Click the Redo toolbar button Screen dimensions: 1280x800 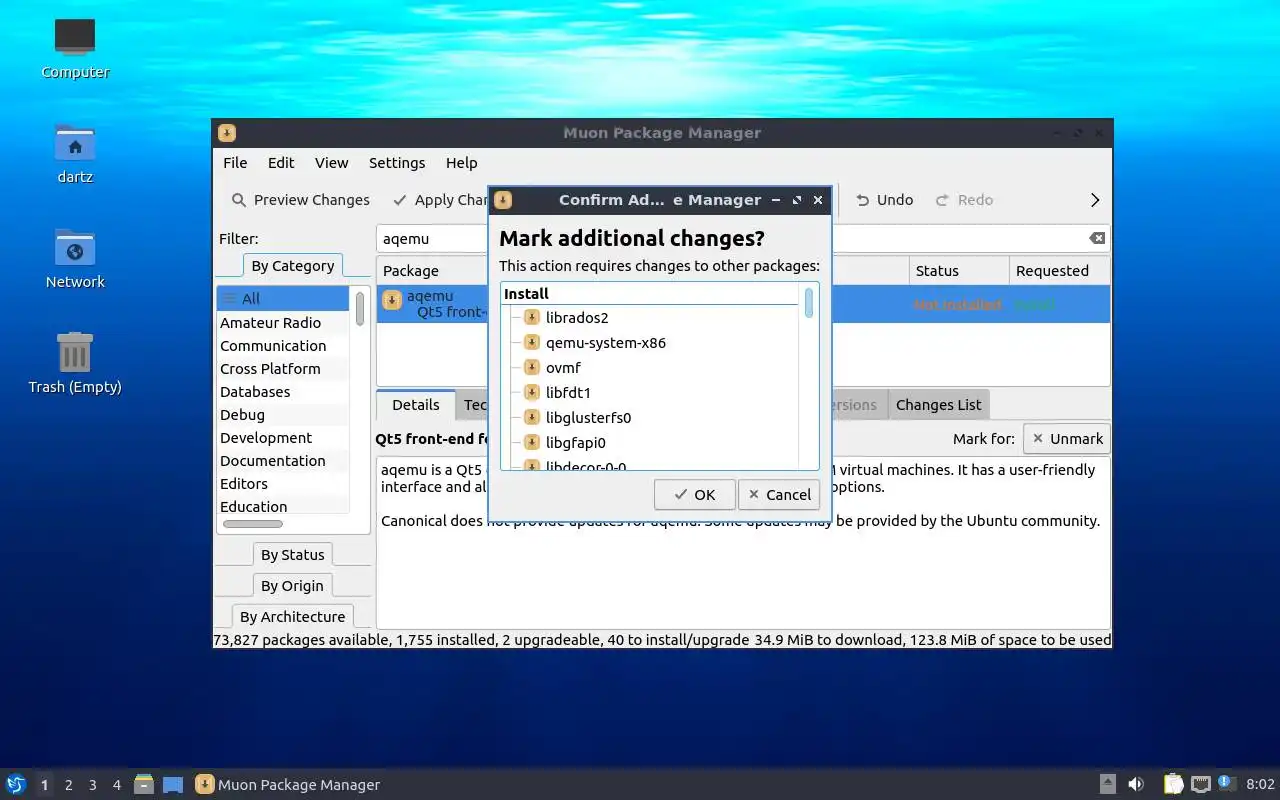(x=965, y=200)
